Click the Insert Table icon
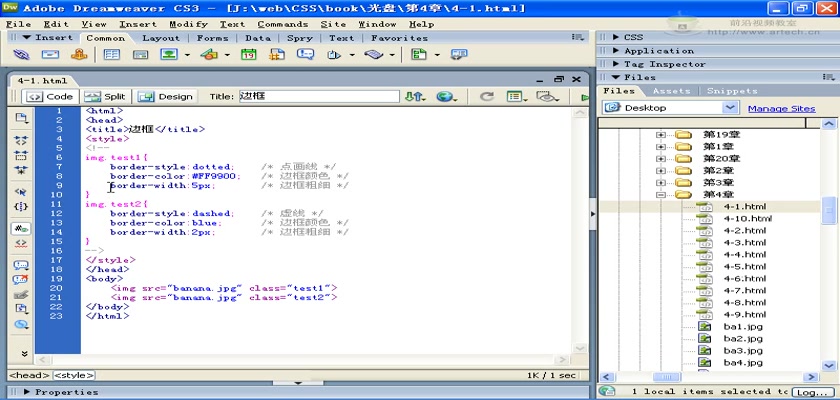The width and height of the screenshot is (840, 400). (x=111, y=55)
